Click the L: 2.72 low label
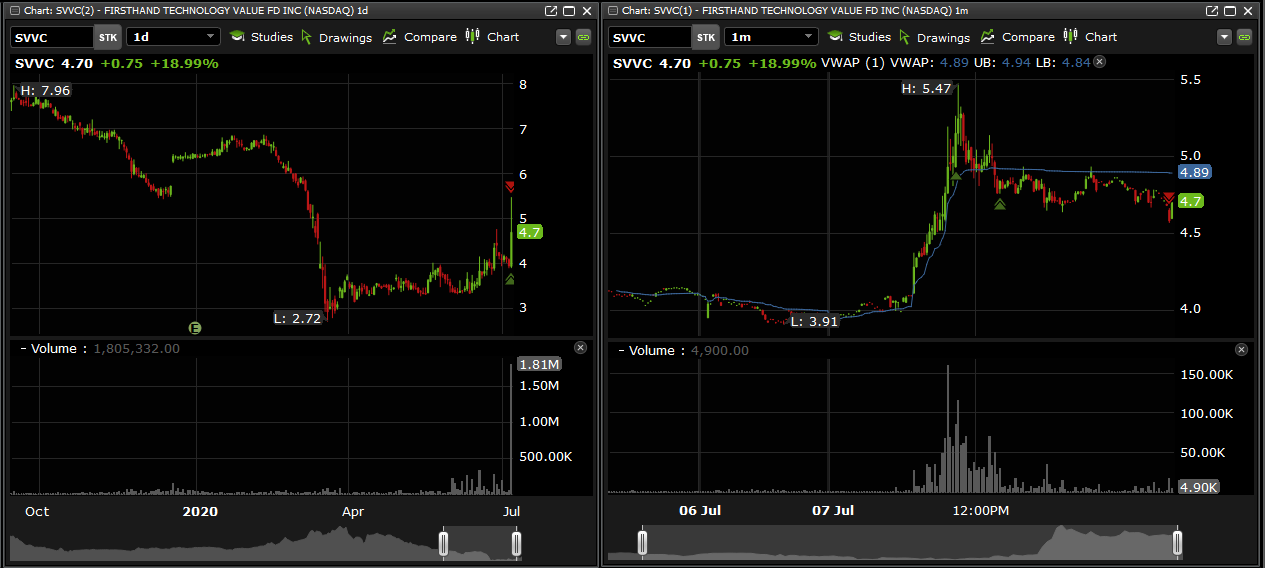This screenshot has width=1265, height=568. tap(297, 318)
